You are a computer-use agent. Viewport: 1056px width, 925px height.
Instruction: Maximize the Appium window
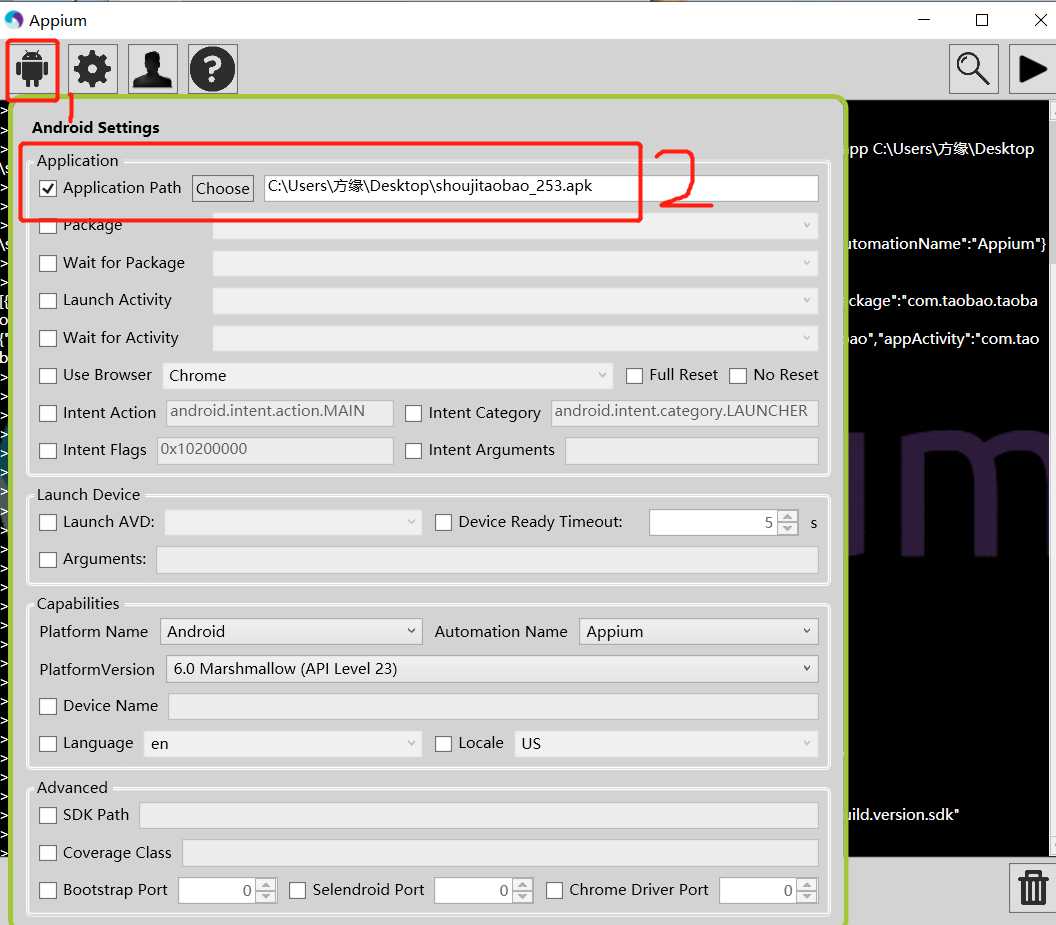click(x=982, y=20)
